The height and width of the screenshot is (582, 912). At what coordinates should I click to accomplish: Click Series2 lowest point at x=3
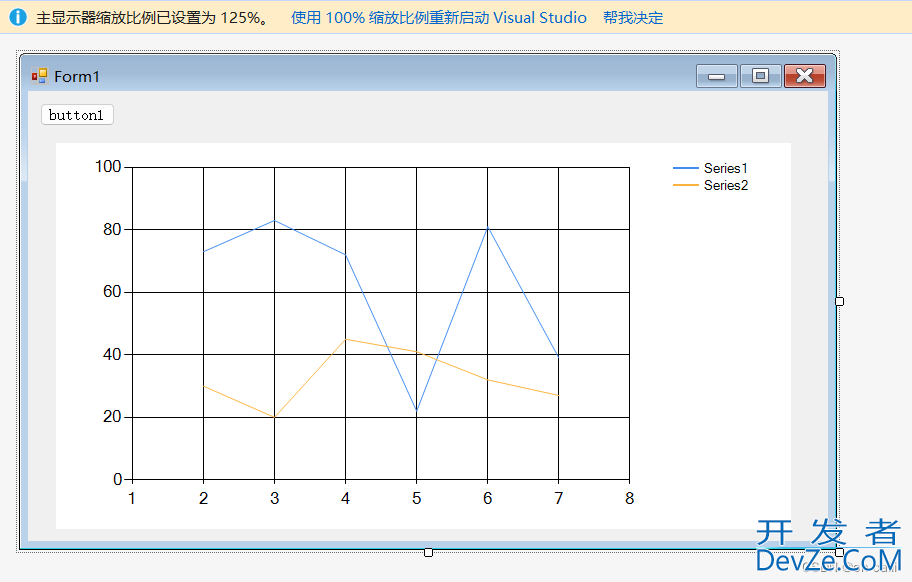(274, 417)
